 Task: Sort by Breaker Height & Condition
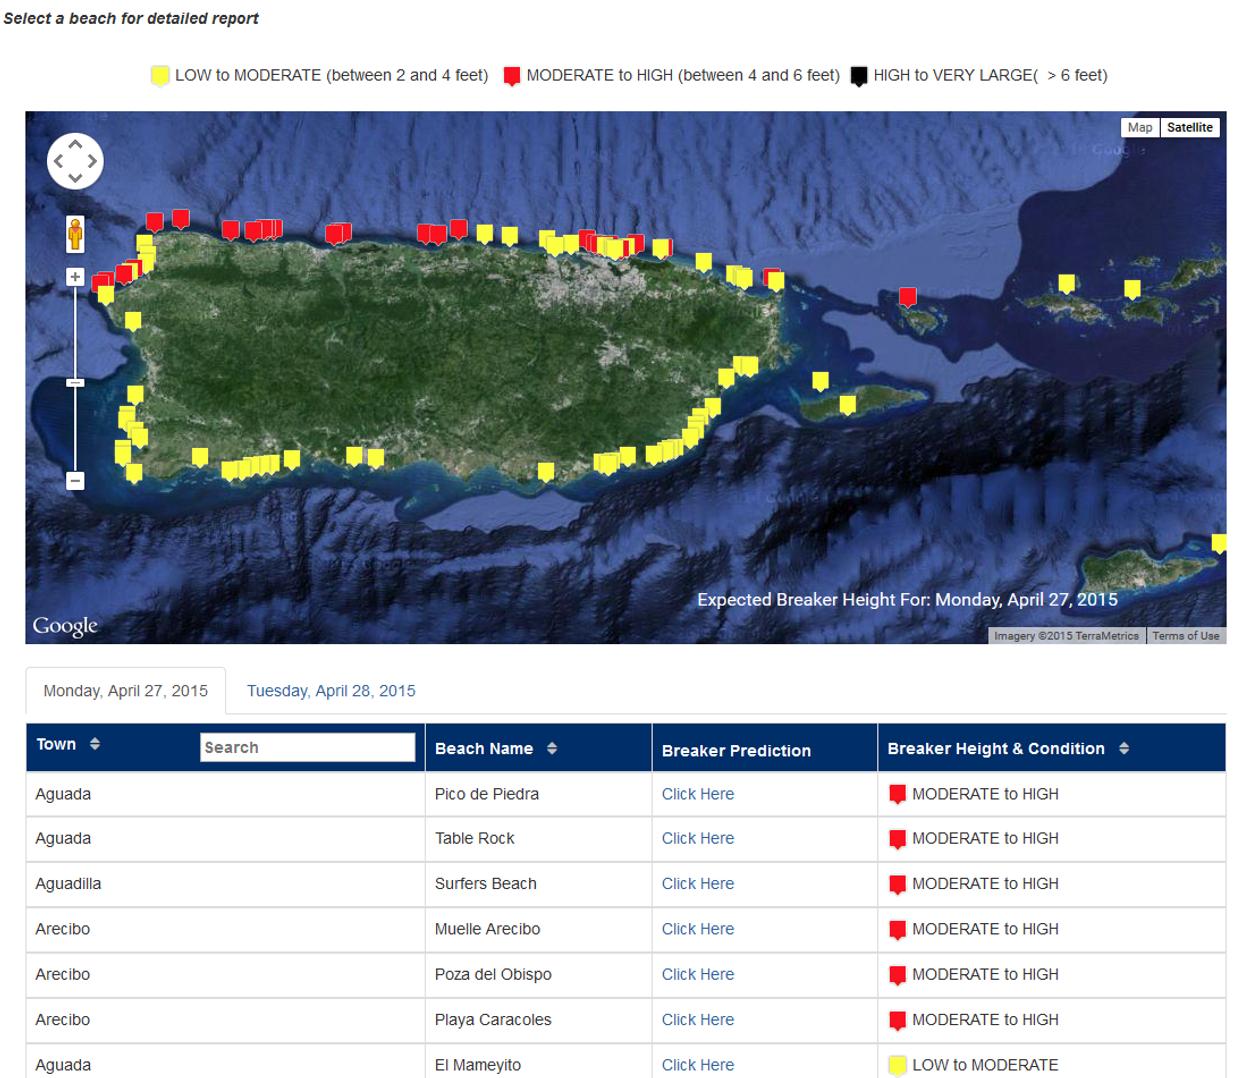click(x=1124, y=748)
